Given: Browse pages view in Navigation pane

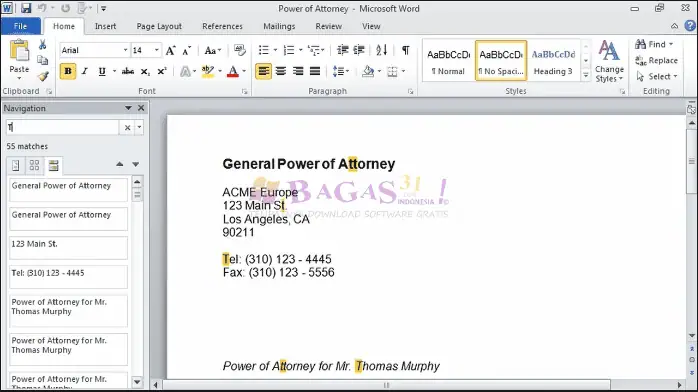Looking at the screenshot, I should coord(34,165).
